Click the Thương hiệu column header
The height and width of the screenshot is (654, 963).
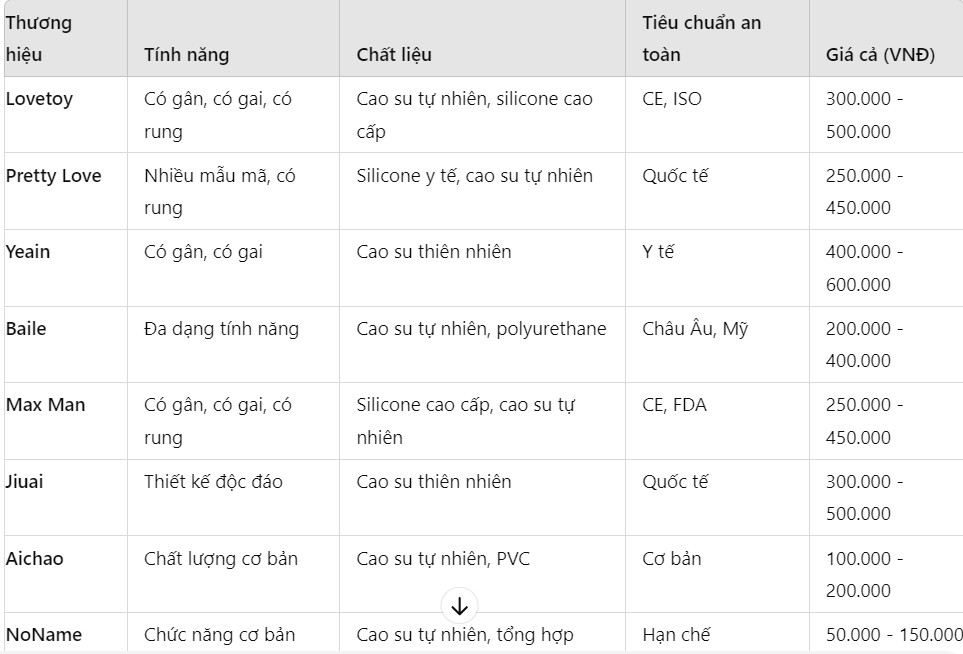tap(39, 38)
